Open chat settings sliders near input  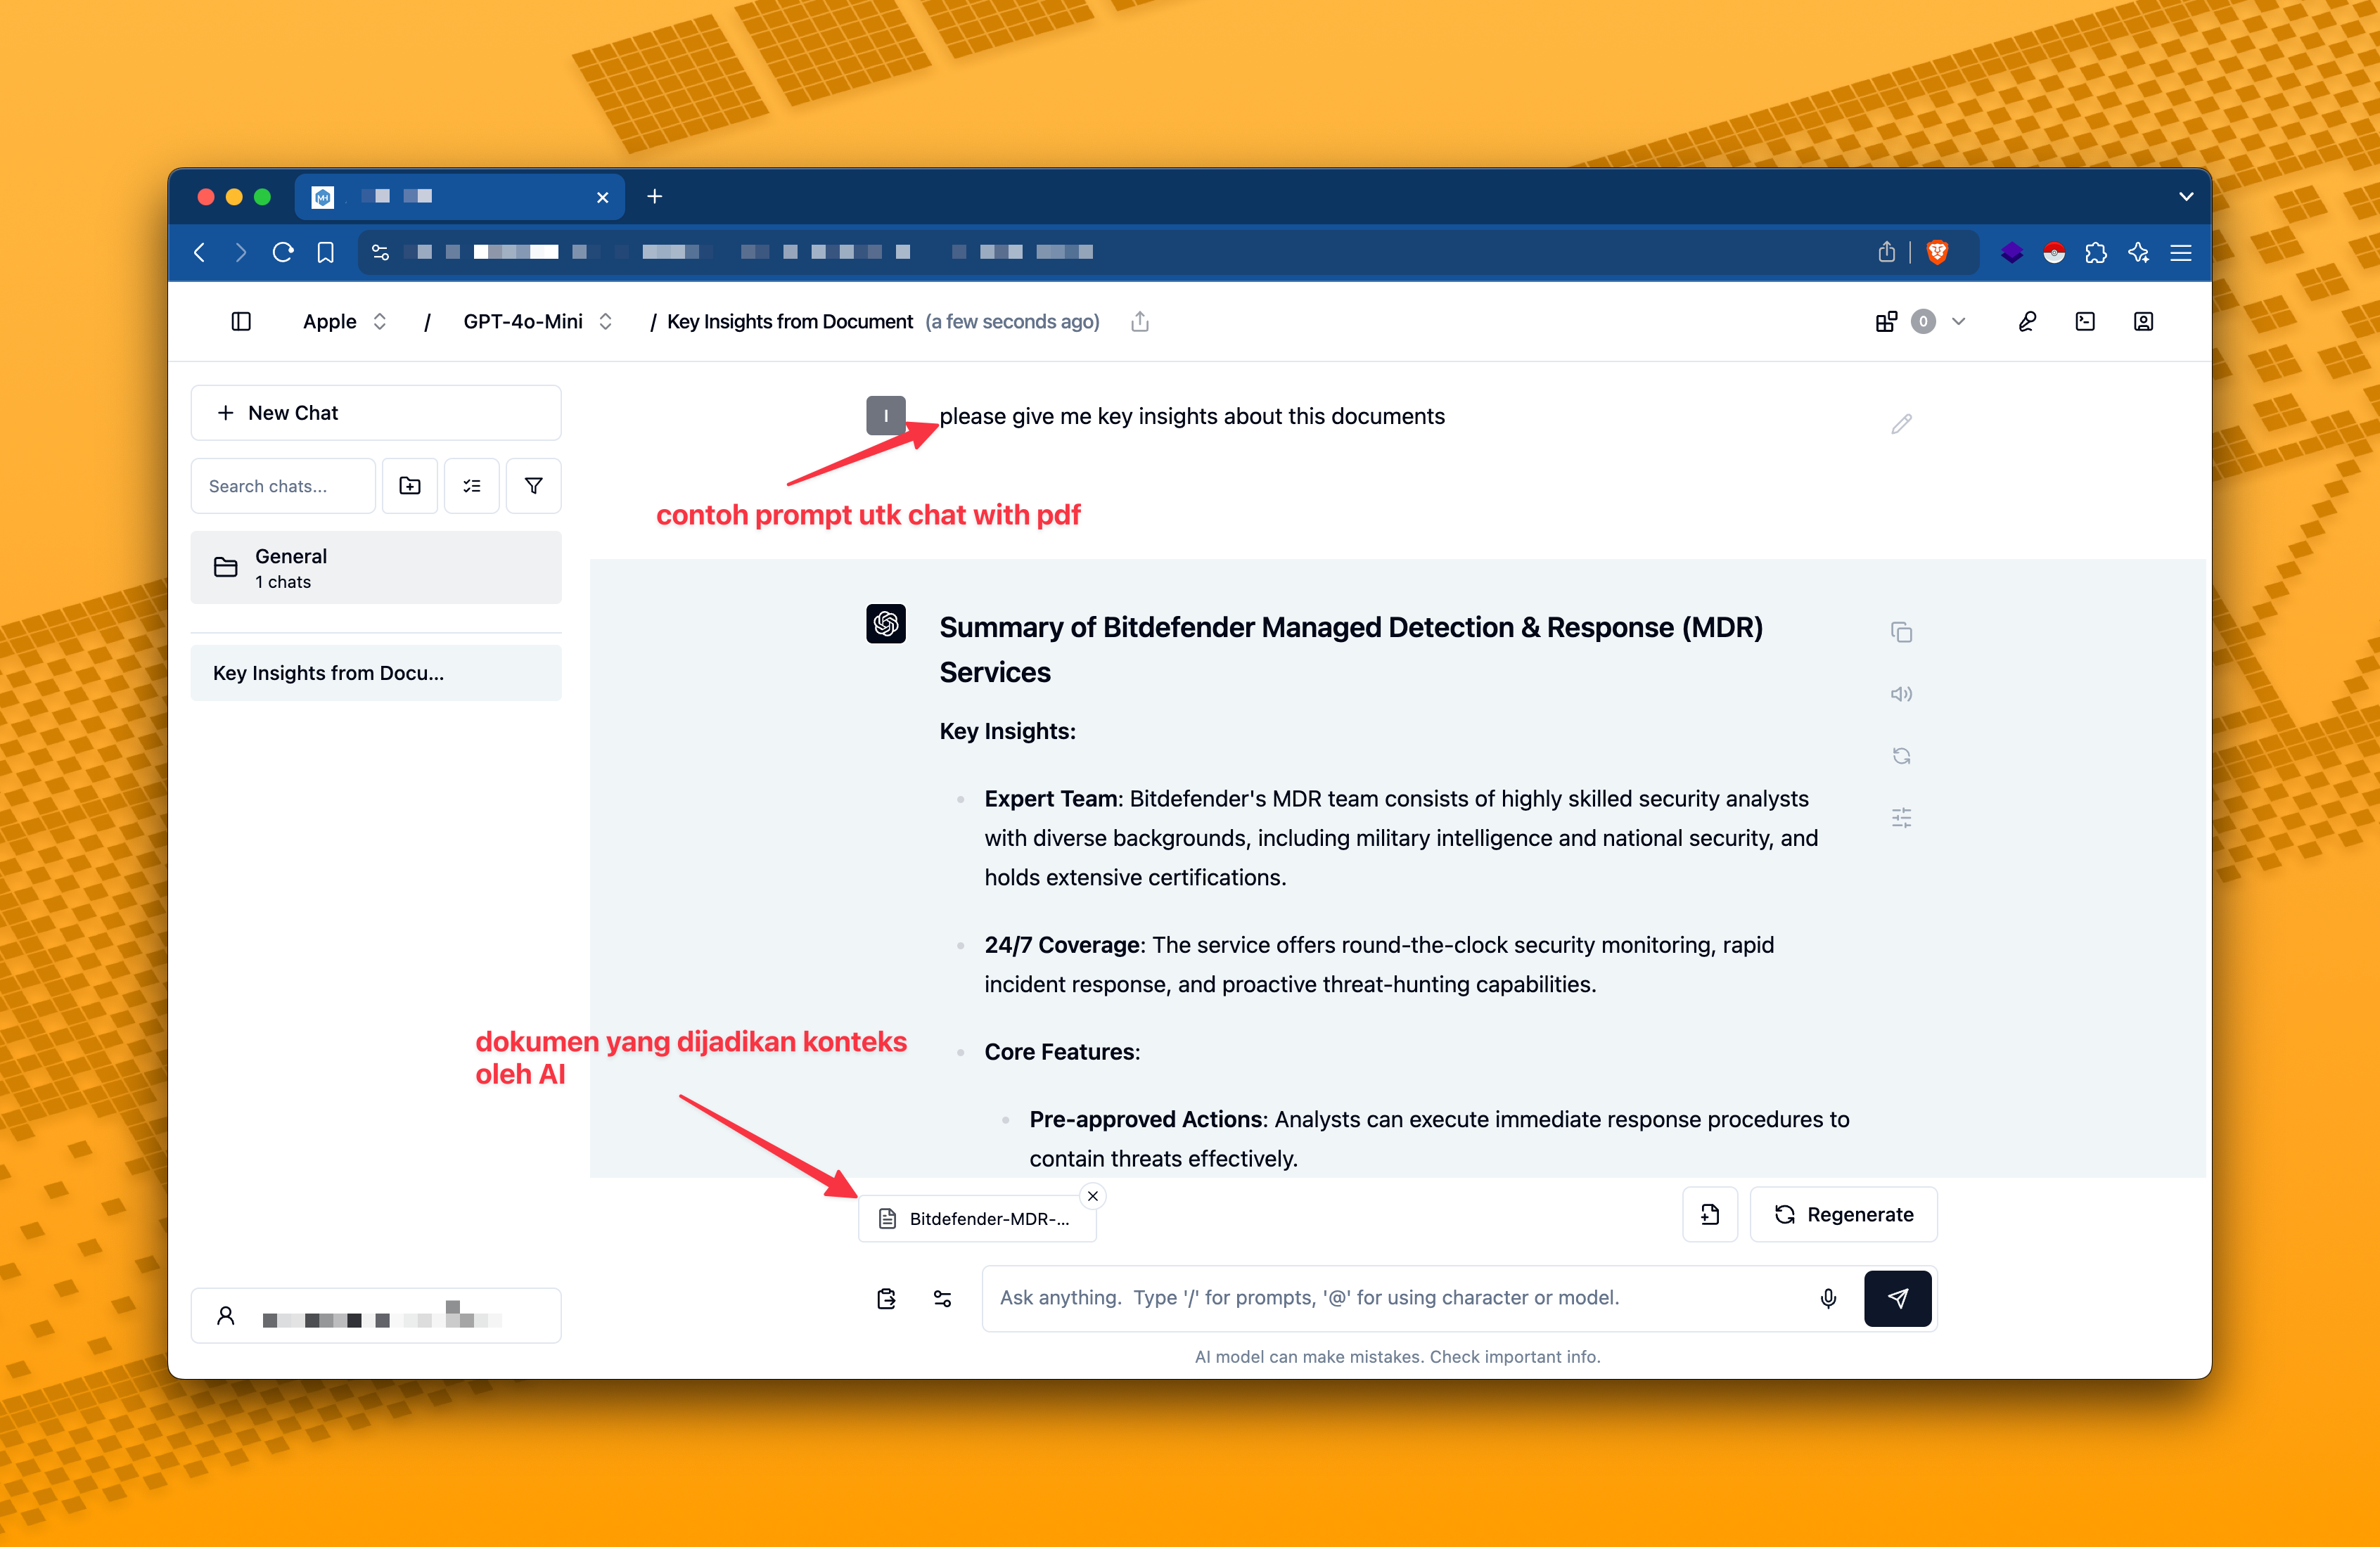[x=942, y=1298]
